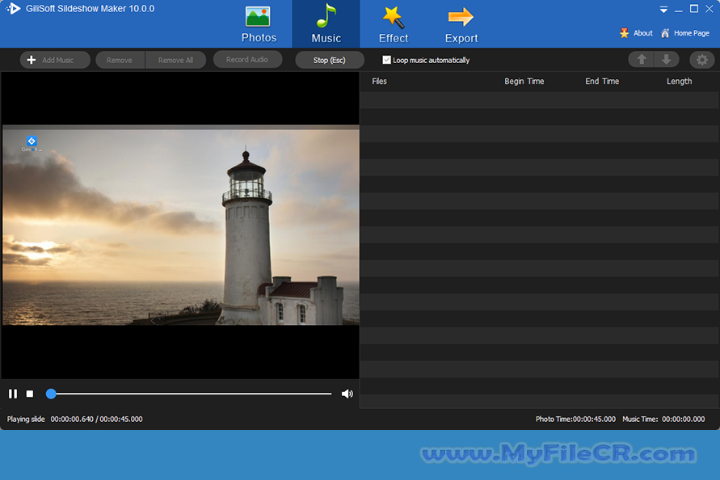Click the playback progress slider handle
720x480 pixels.
tap(51, 394)
